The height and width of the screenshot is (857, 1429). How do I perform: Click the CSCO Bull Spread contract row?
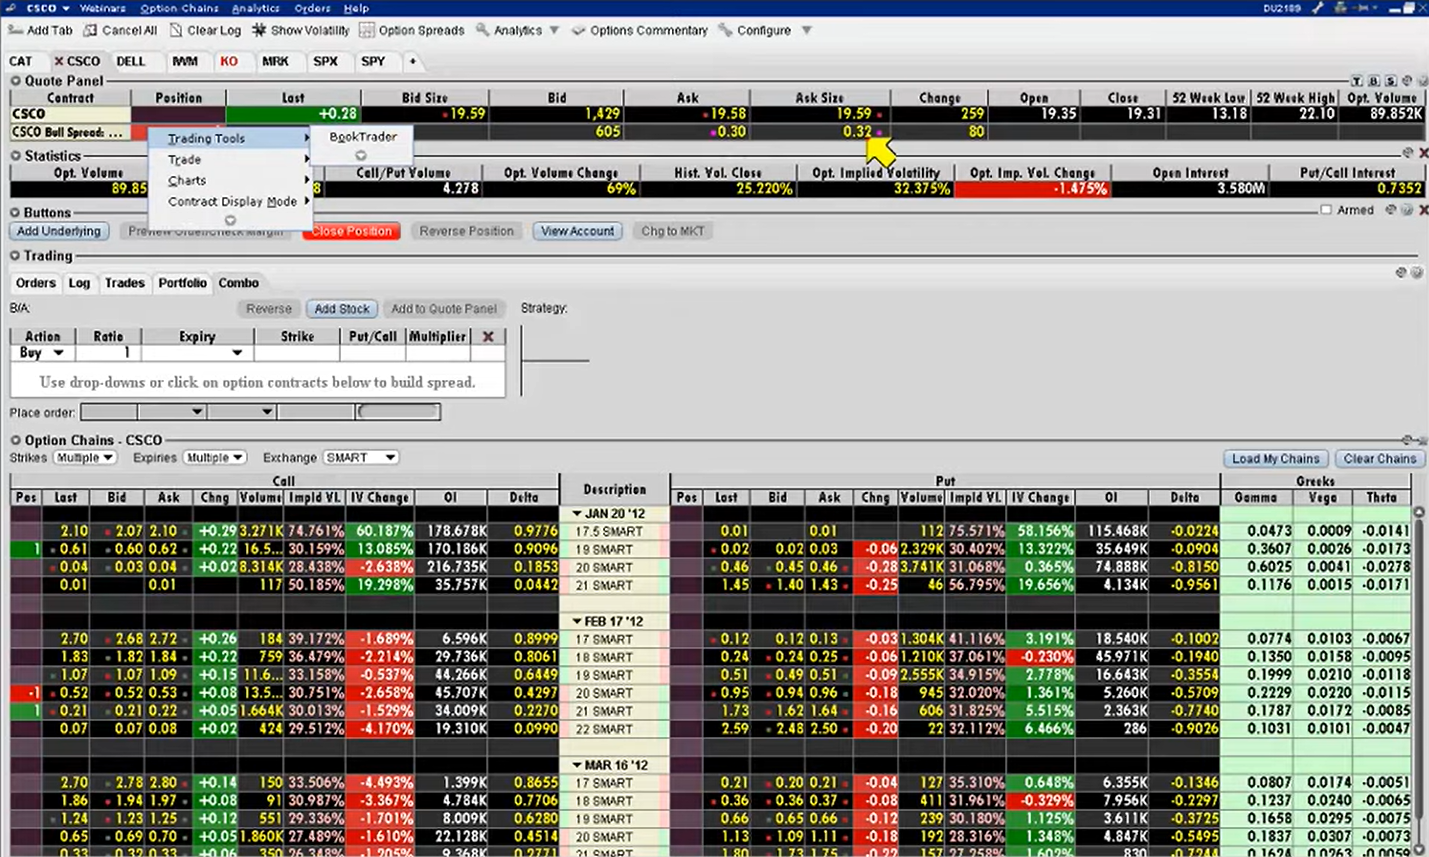(70, 132)
